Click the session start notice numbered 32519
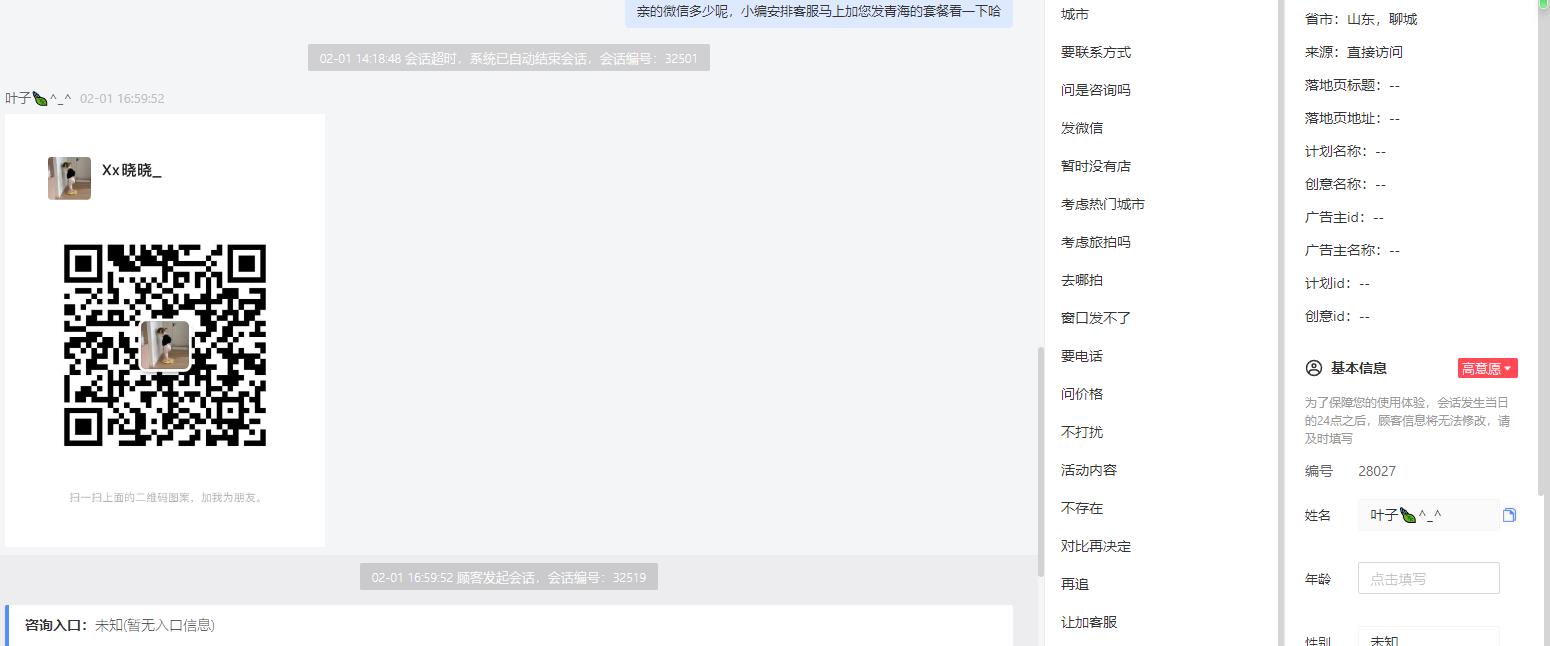Screen dimensions: 1550x646 tap(509, 577)
